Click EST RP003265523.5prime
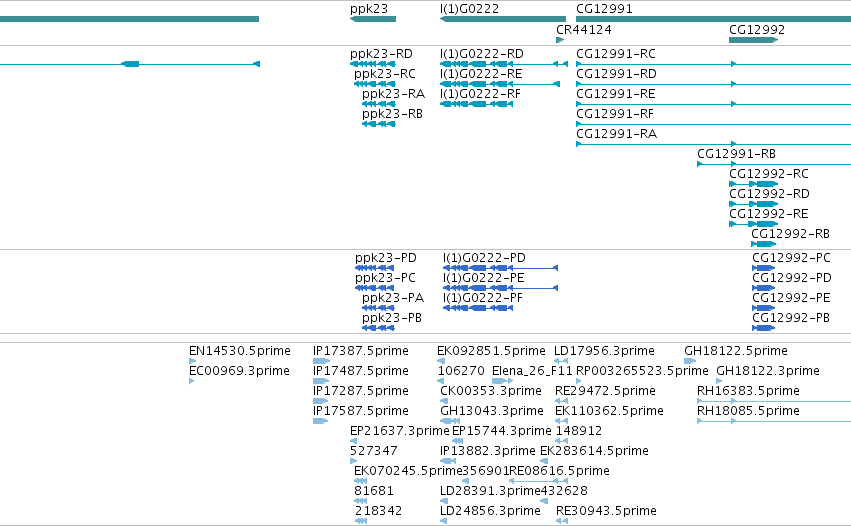851x526 pixels. click(x=579, y=381)
